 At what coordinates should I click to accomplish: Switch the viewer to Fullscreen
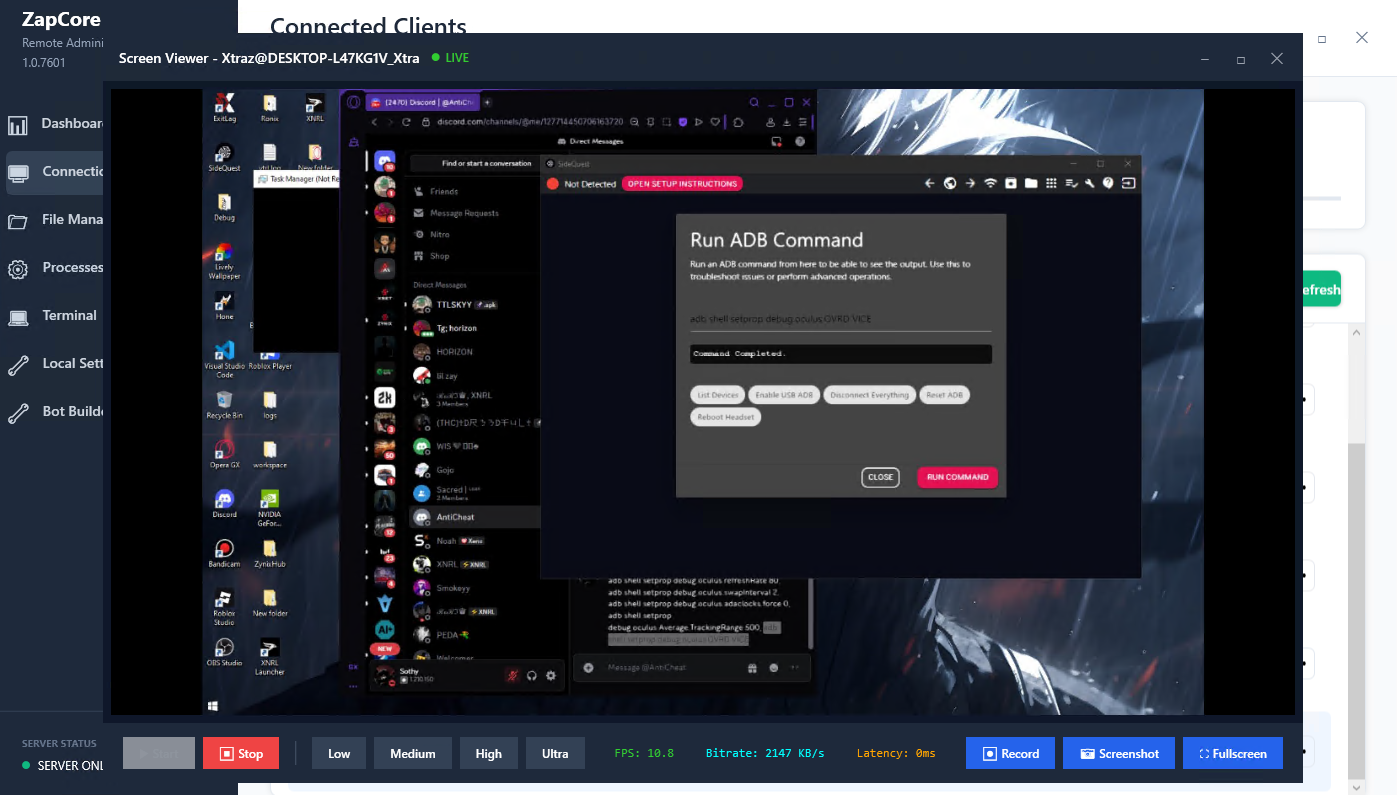click(x=1232, y=754)
